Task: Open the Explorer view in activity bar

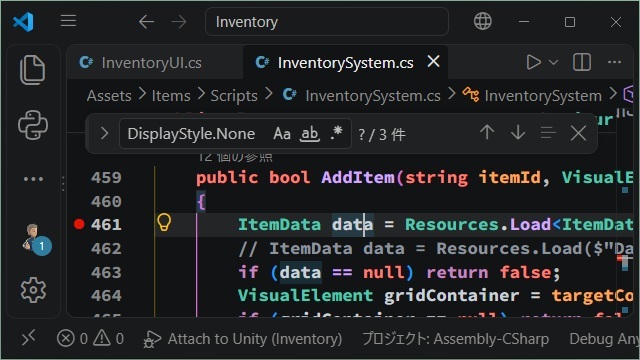Action: point(33,70)
